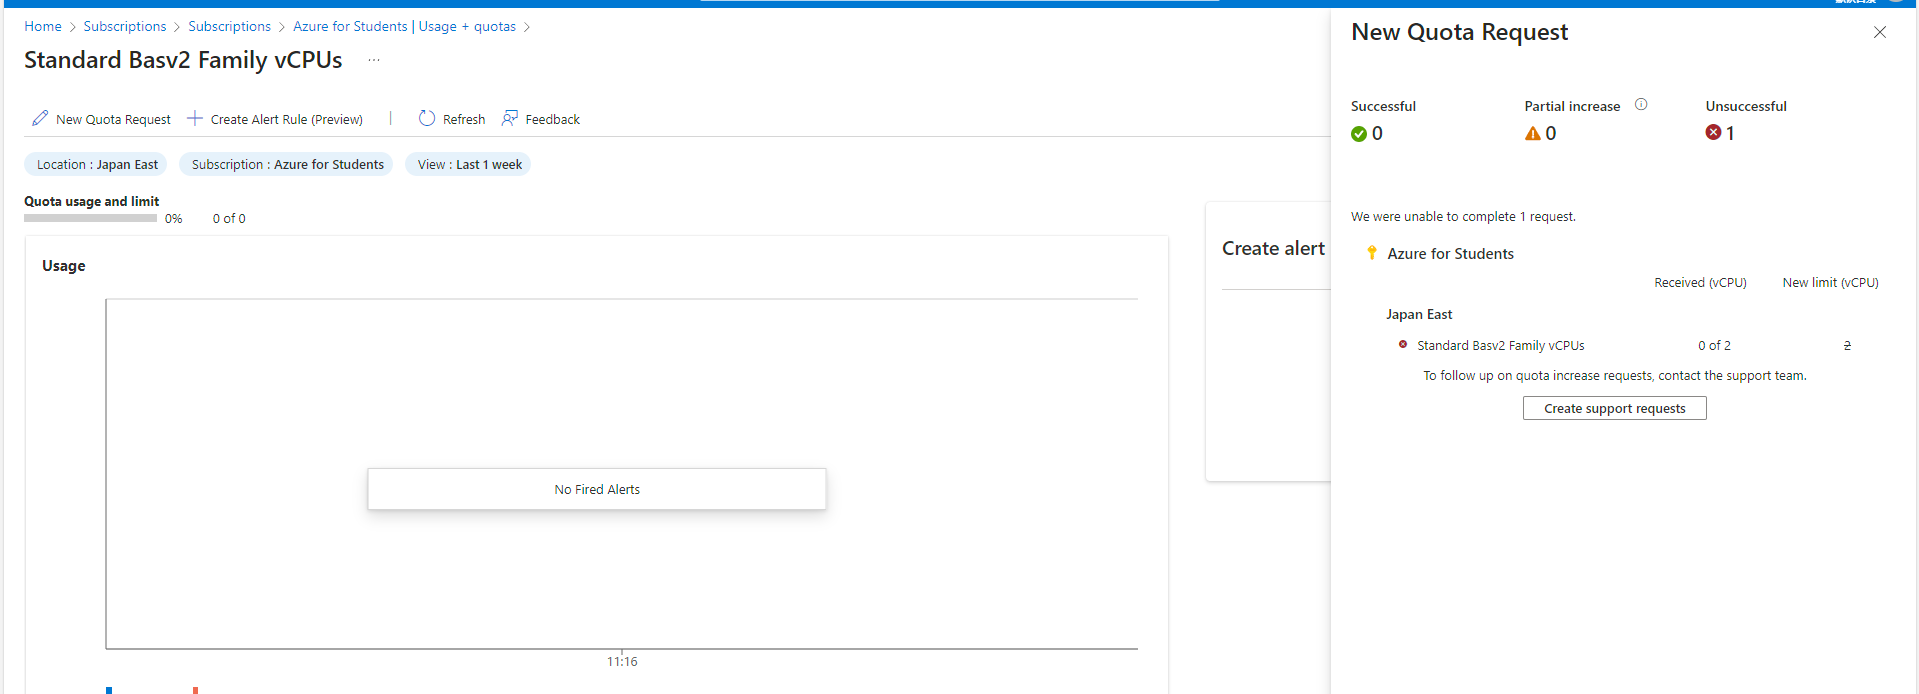Click New Quota Request toolbar label
The image size is (1919, 694).
click(x=113, y=119)
